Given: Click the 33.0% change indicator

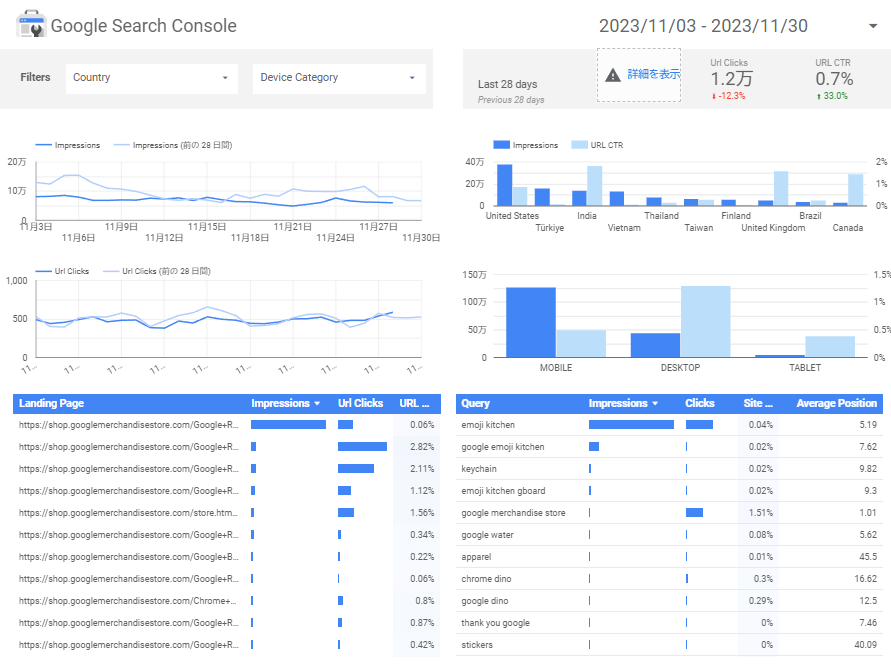Looking at the screenshot, I should (x=832, y=96).
